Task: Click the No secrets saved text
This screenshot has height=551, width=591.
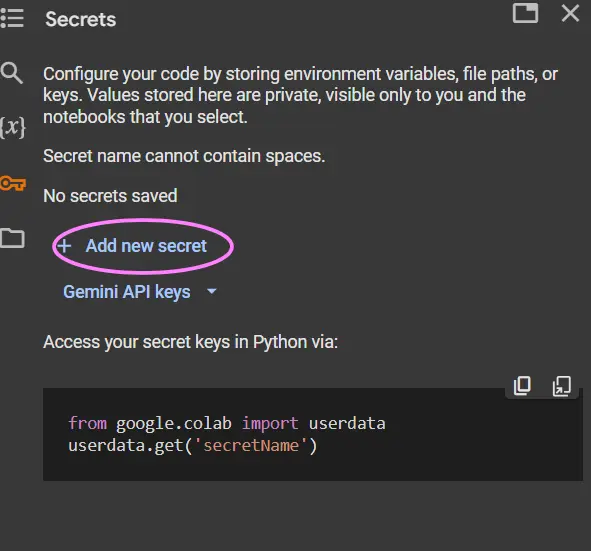Action: (x=110, y=196)
